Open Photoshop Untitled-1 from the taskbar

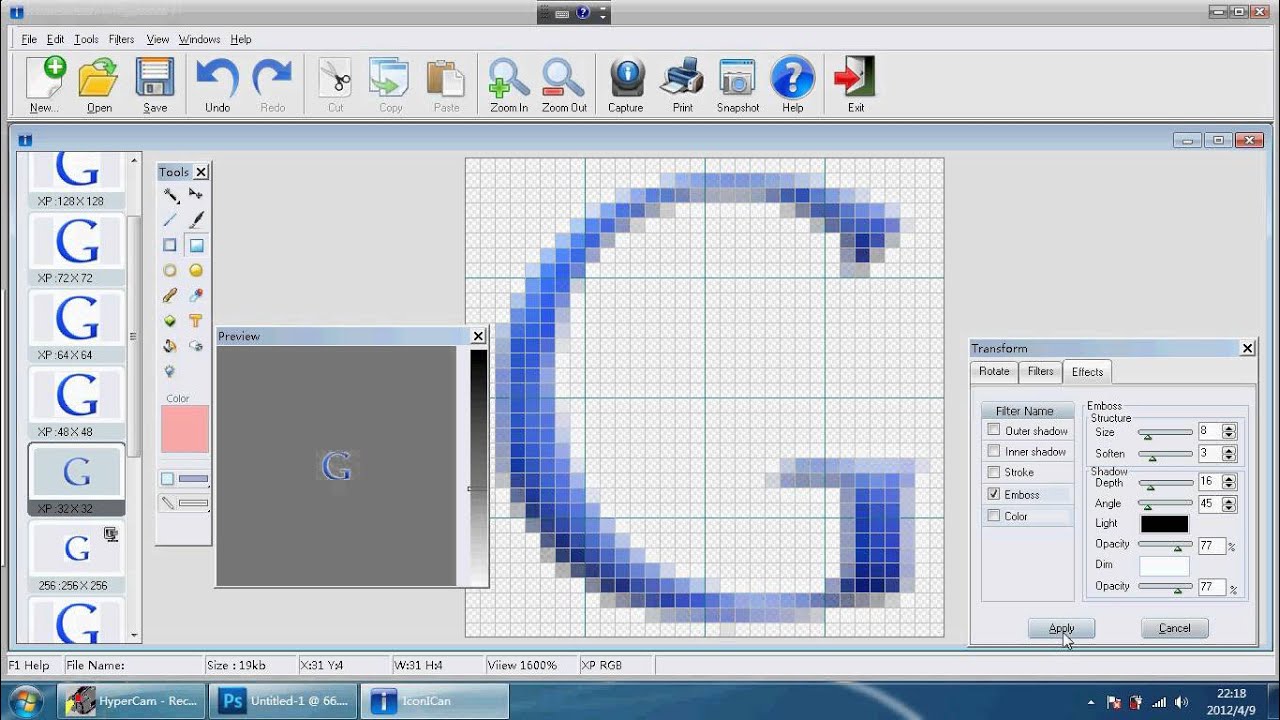(285, 701)
